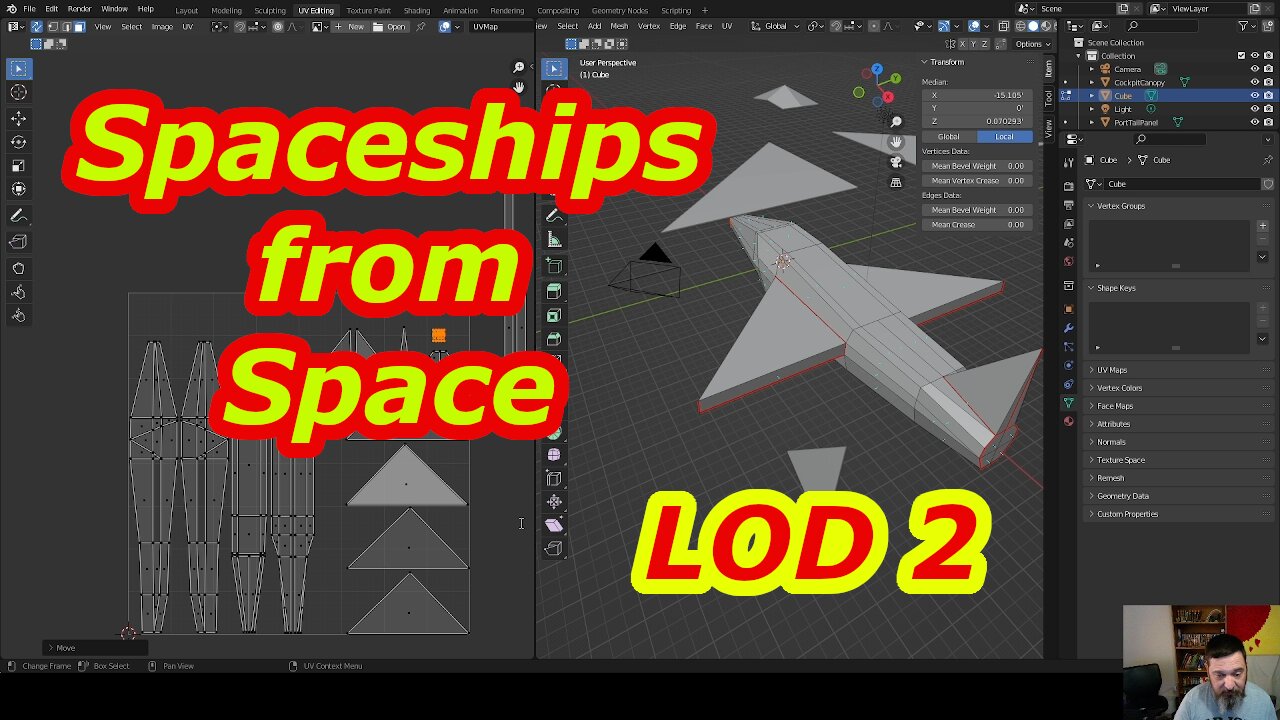Select the 3D viewport Measure tool
Image resolution: width=1280 pixels, height=720 pixels.
[x=554, y=240]
